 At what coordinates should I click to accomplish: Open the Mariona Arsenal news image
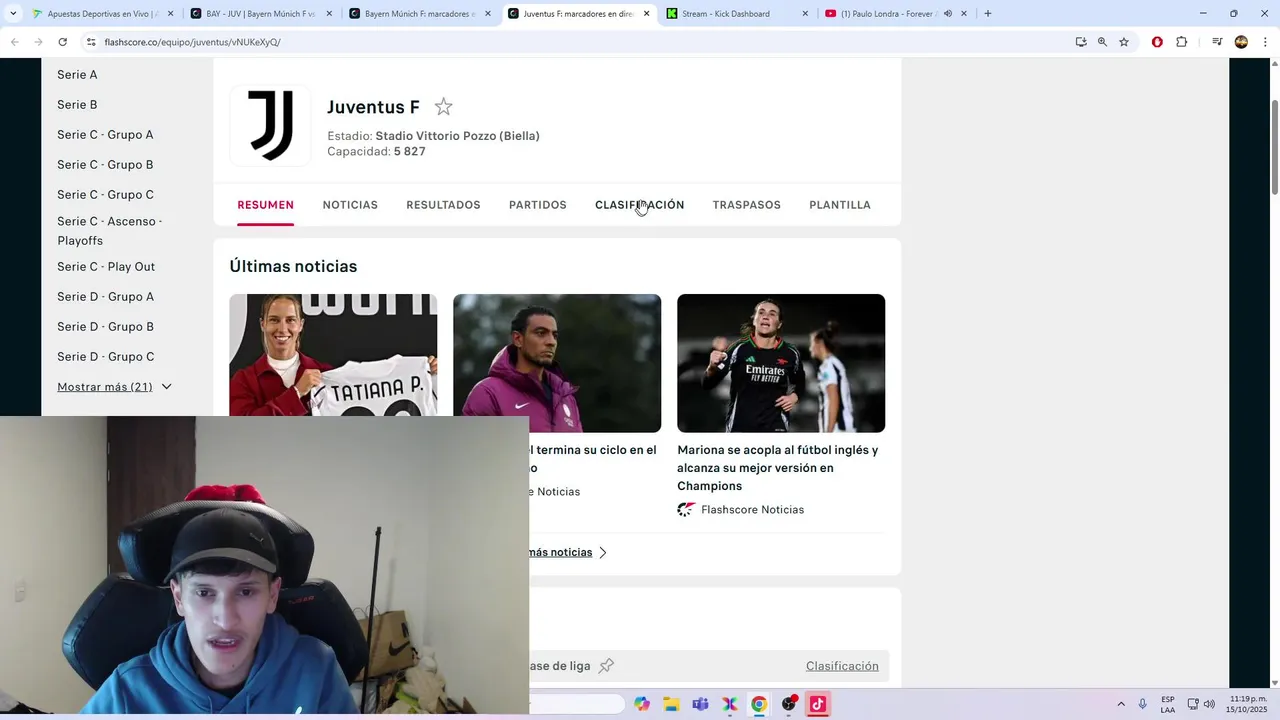(x=781, y=363)
